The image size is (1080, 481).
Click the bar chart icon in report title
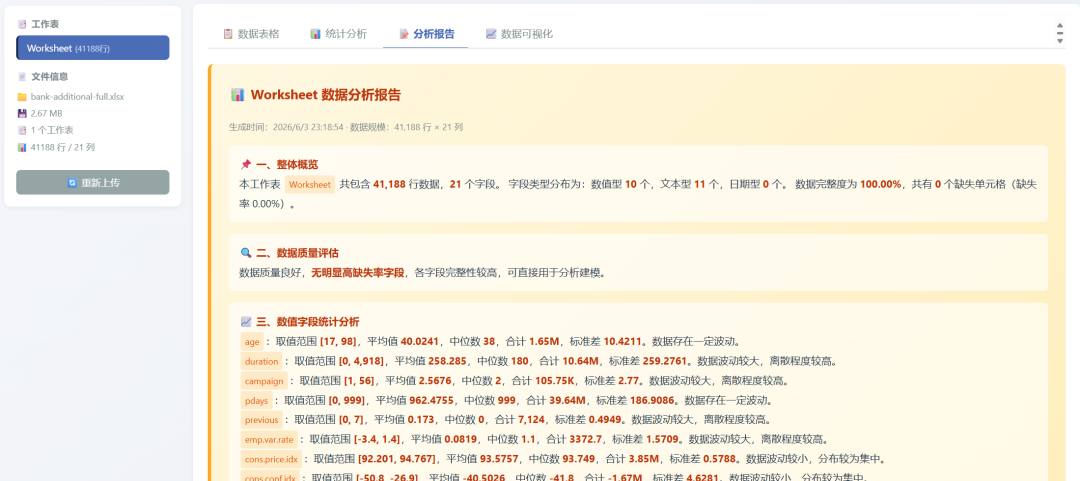click(x=238, y=95)
